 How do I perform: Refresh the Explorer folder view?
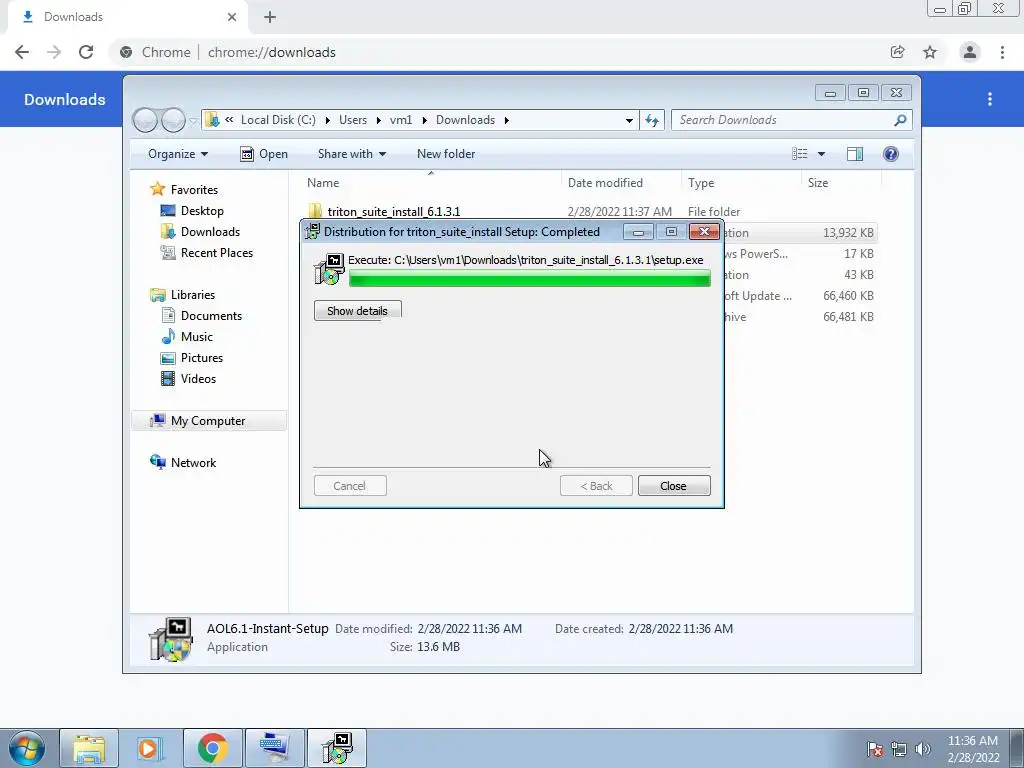click(x=652, y=120)
